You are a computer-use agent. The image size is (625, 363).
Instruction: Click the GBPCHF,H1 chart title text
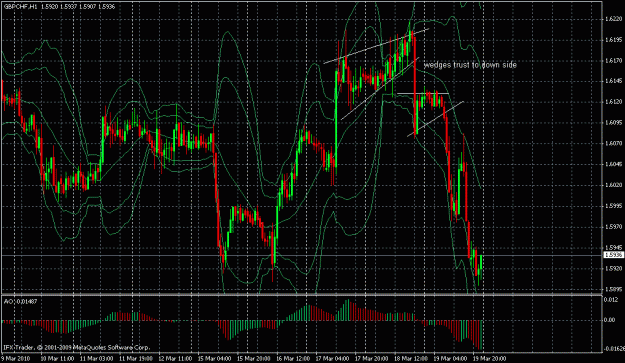(20, 7)
